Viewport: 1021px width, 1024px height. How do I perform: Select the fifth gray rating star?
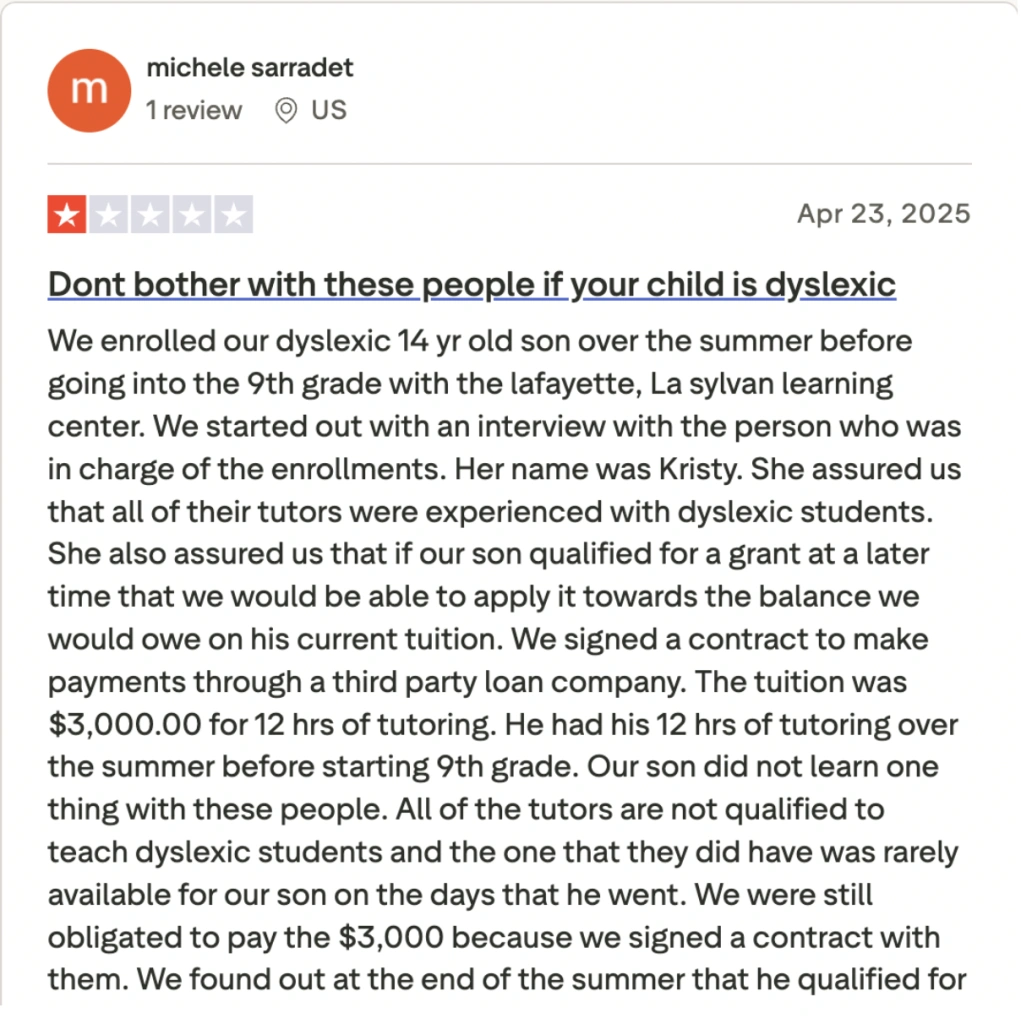tap(233, 215)
